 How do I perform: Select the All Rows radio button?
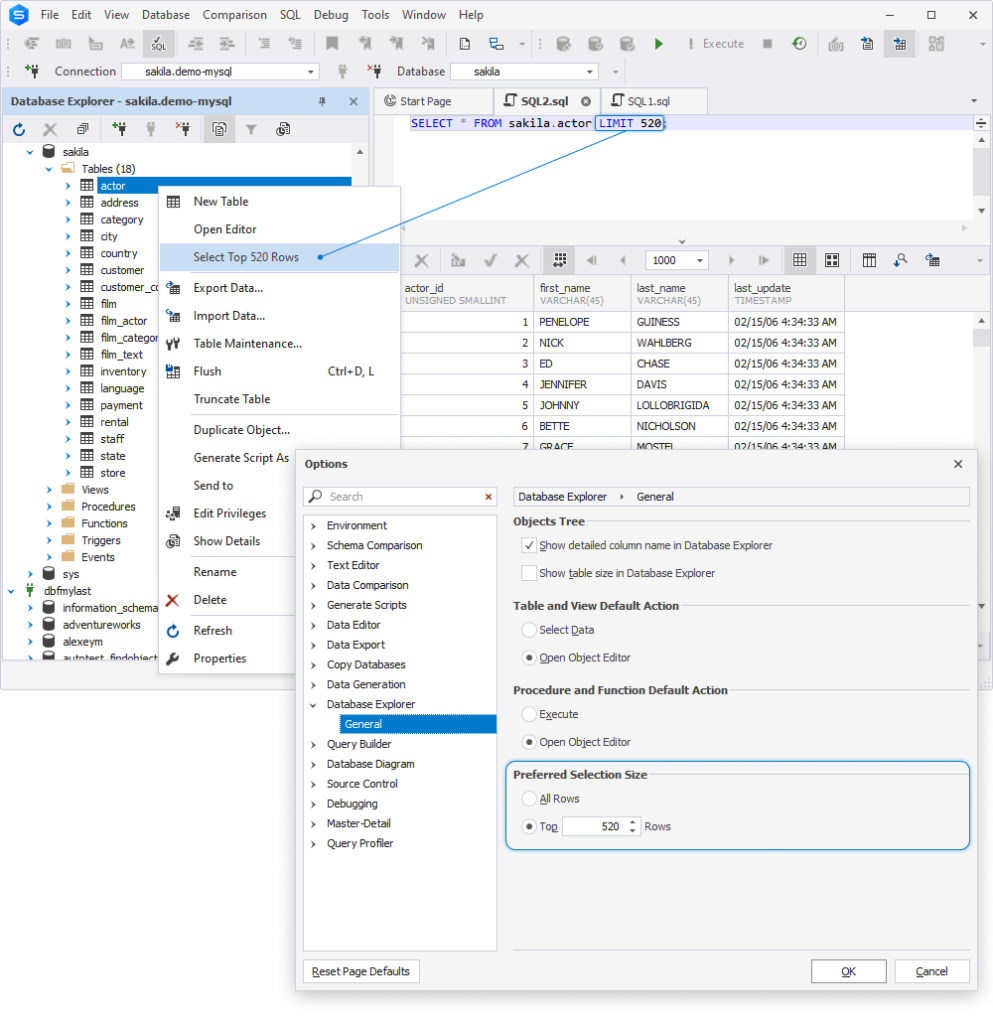(529, 799)
